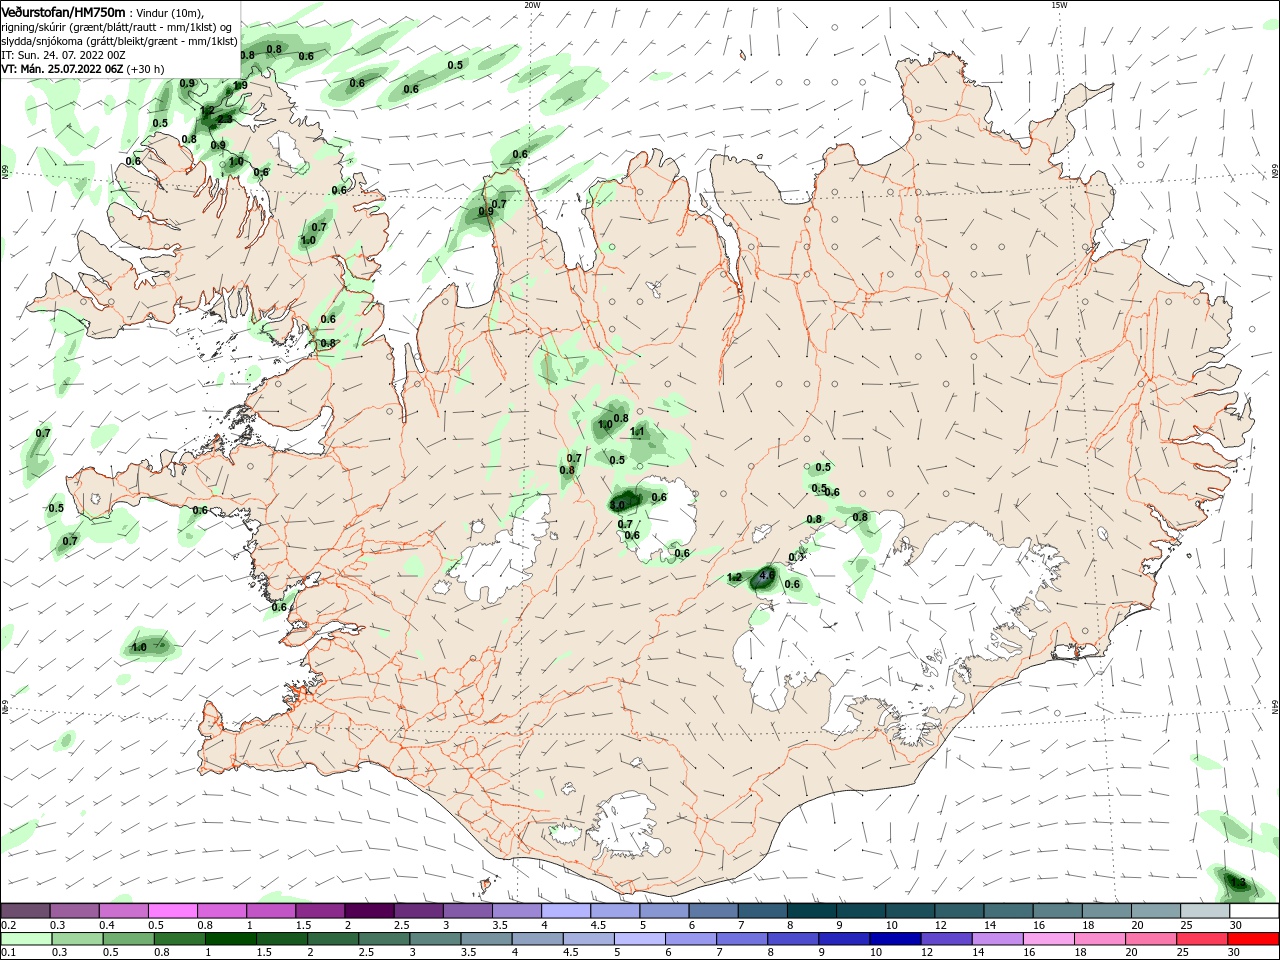Pick the light blue top-row swatch above 4

coord(565,911)
